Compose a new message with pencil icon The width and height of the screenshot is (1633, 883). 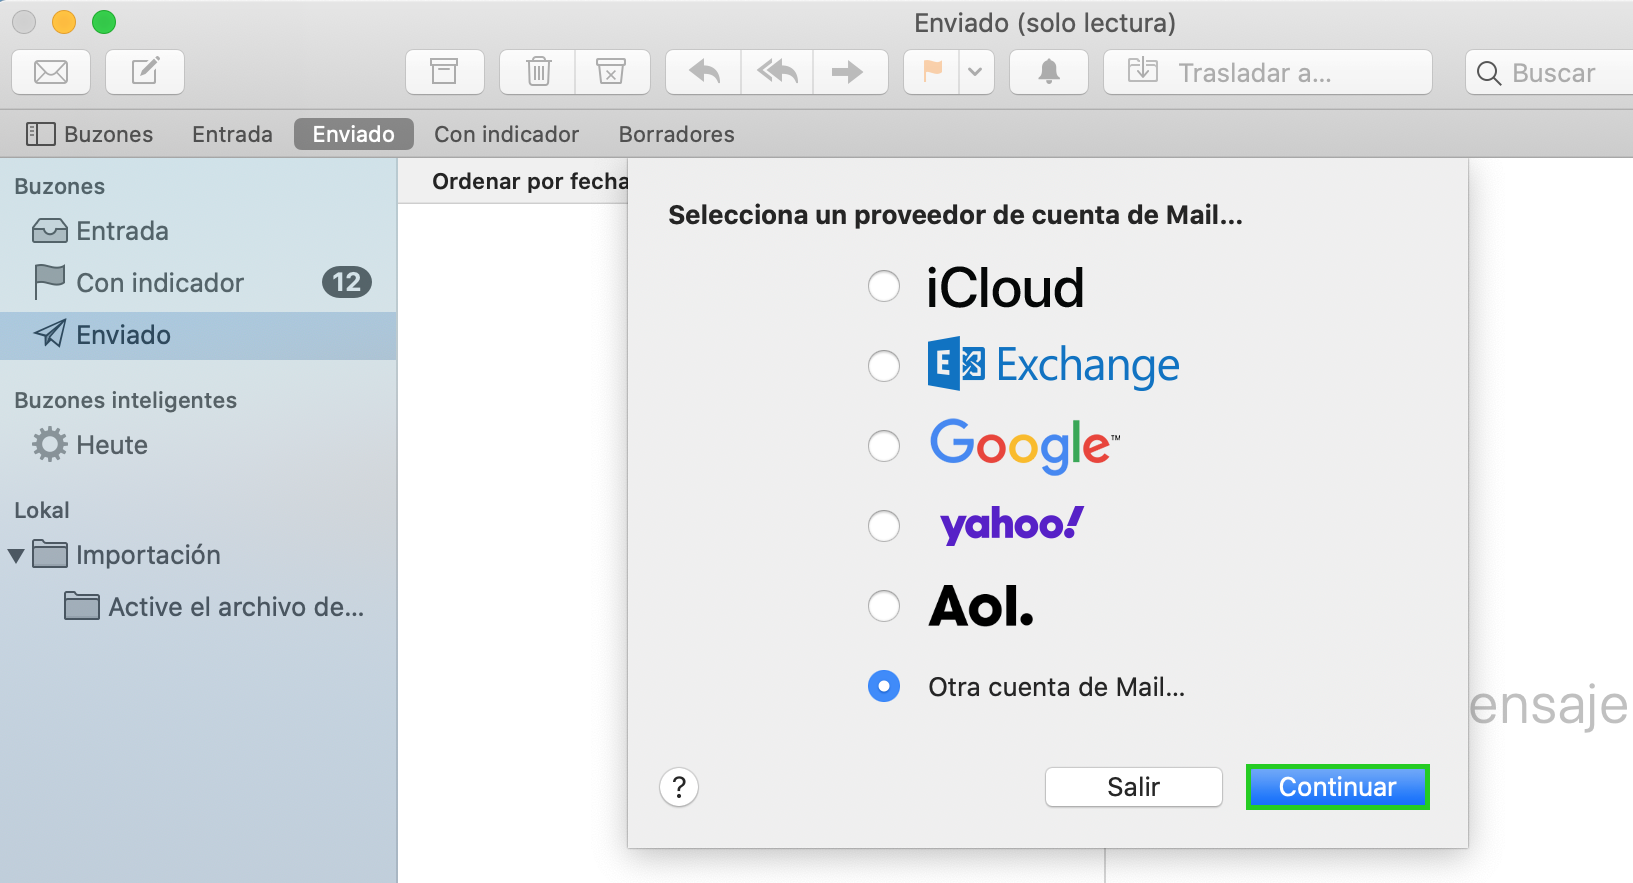pyautogui.click(x=145, y=72)
